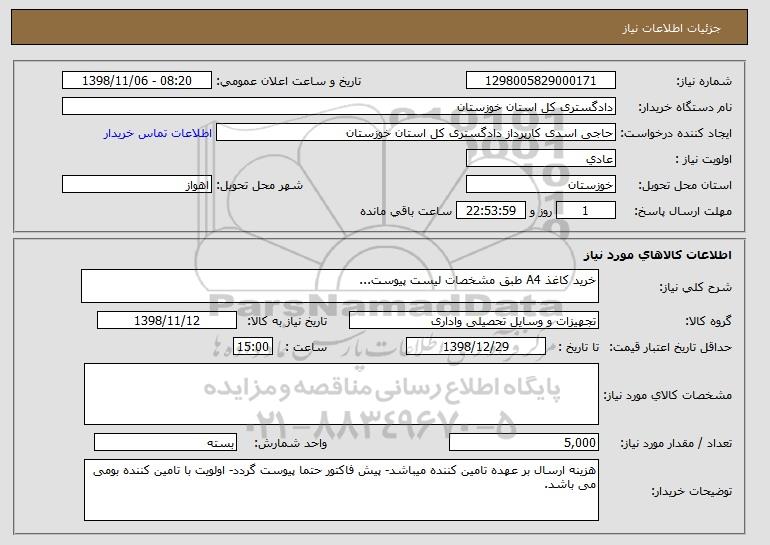Viewport: 770px width, 545px height.
Task: Click the quantity field showing 5,000
Action: tap(524, 442)
